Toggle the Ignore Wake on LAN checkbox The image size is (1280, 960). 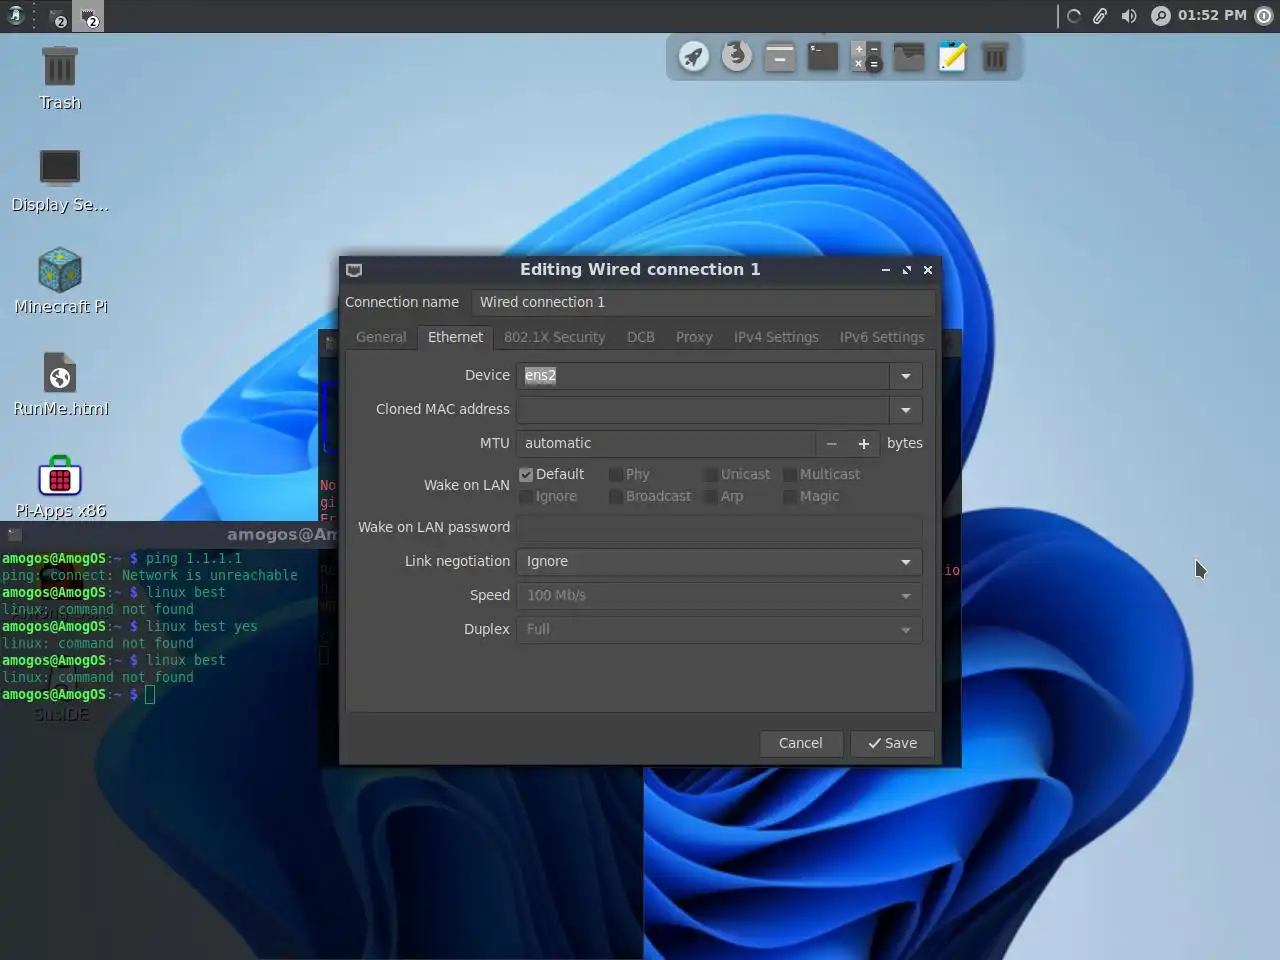coord(526,496)
